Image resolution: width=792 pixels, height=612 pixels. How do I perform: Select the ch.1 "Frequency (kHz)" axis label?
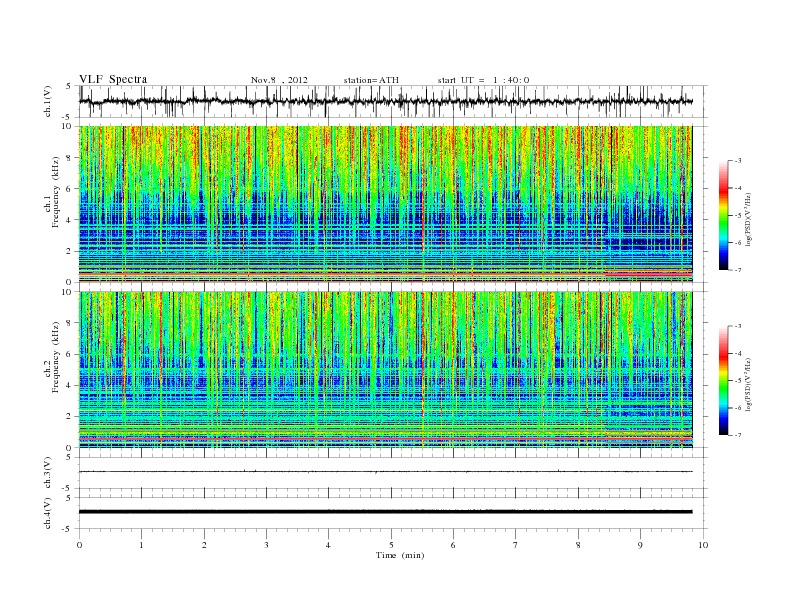coord(56,192)
